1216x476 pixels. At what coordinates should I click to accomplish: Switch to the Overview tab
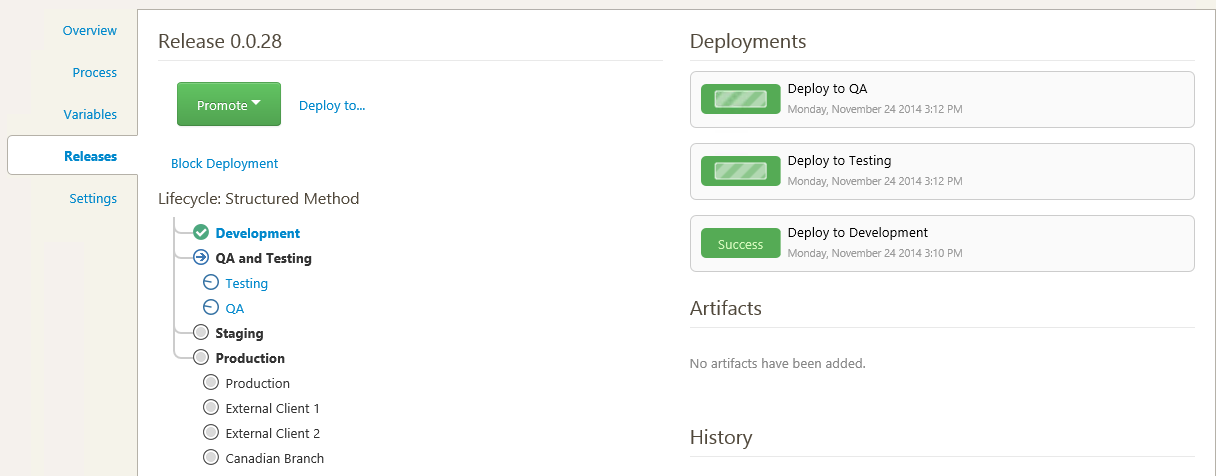pos(89,31)
